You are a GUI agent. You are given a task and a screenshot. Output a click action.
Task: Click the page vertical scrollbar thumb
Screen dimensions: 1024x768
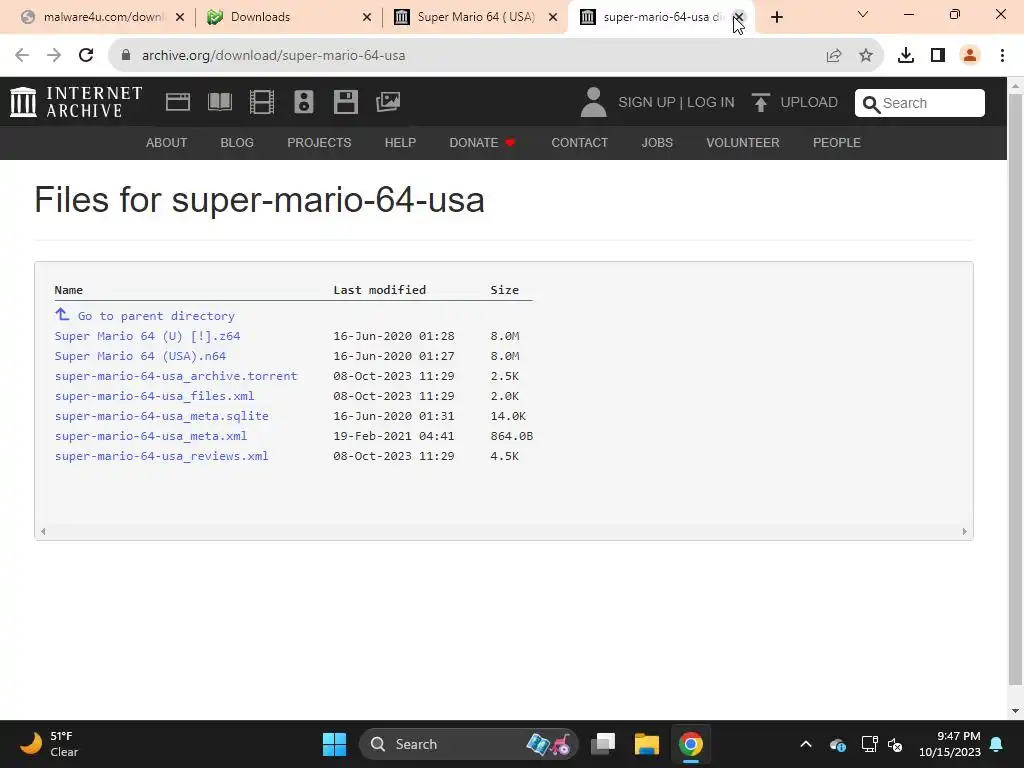(x=1015, y=389)
